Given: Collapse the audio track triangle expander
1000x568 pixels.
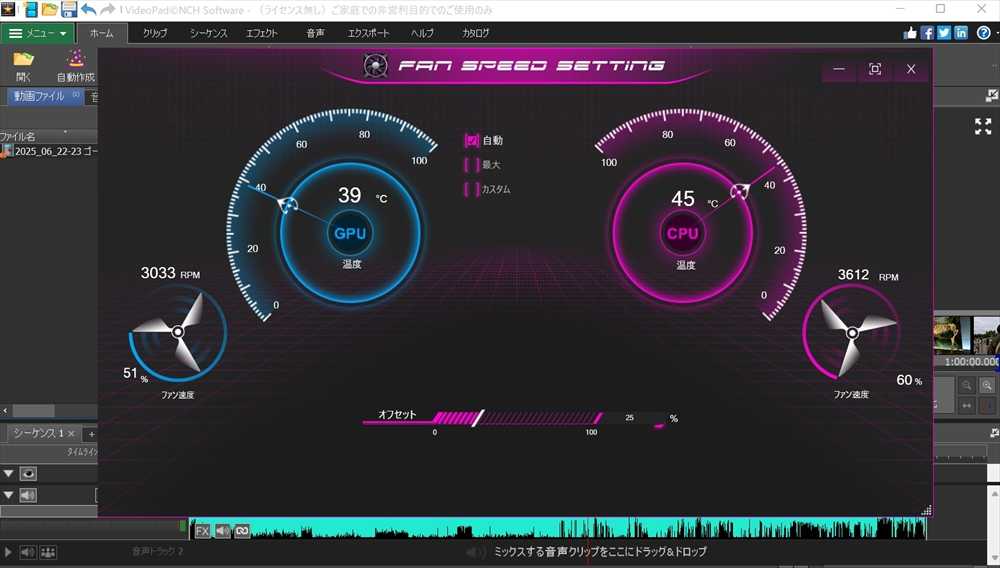Looking at the screenshot, I should 9,495.
